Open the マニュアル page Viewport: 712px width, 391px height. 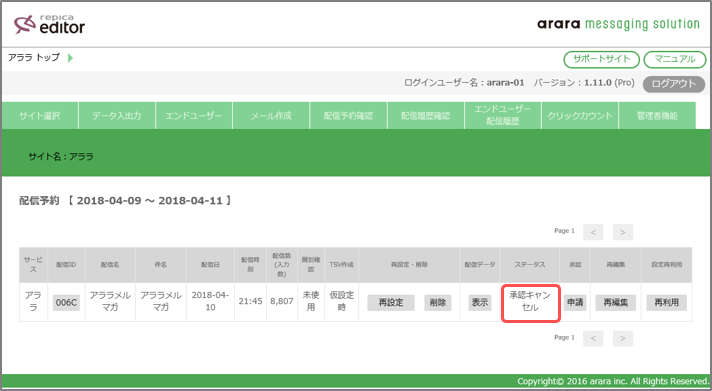coord(675,59)
